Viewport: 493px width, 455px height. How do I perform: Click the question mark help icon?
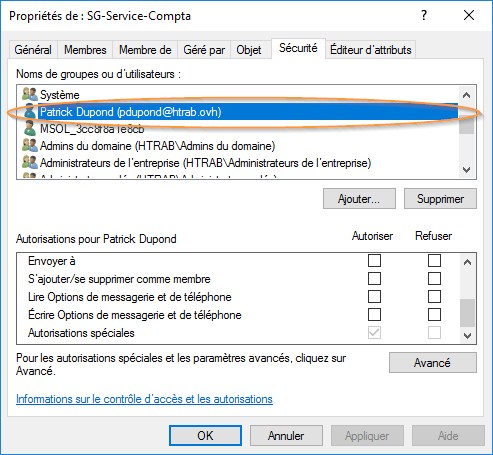424,15
